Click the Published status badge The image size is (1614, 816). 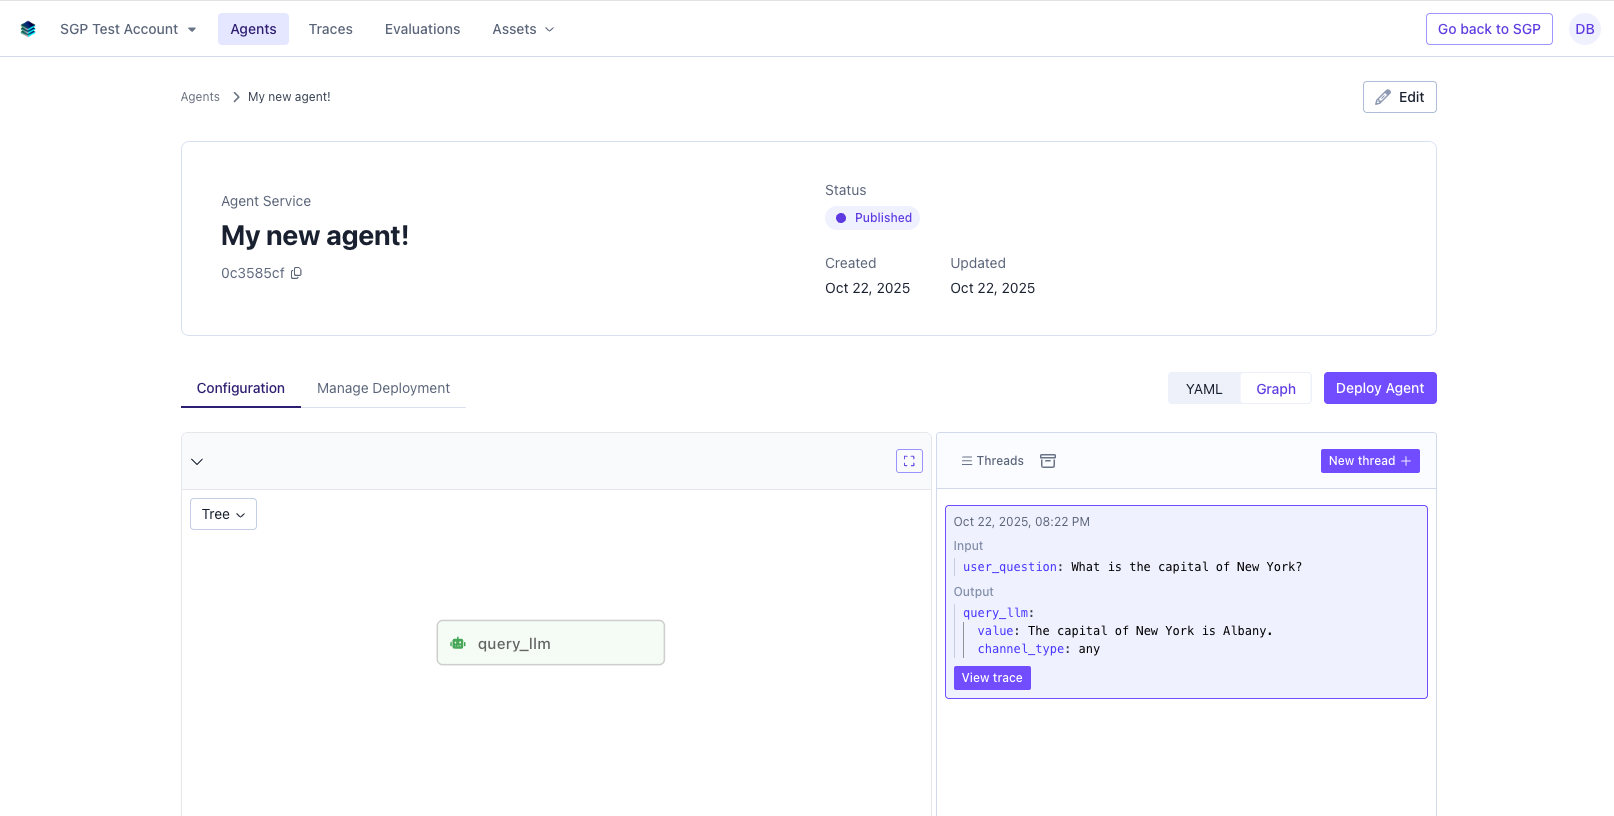[872, 218]
